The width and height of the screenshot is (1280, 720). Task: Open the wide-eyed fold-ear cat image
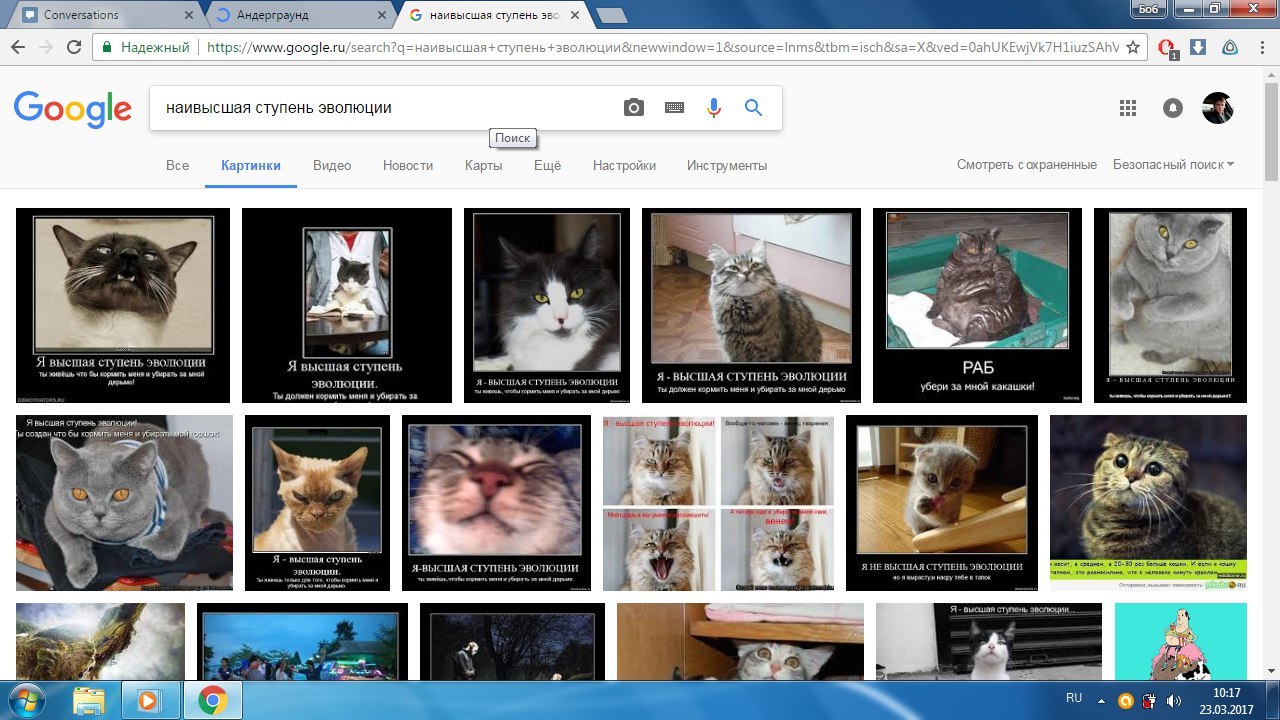[1148, 503]
